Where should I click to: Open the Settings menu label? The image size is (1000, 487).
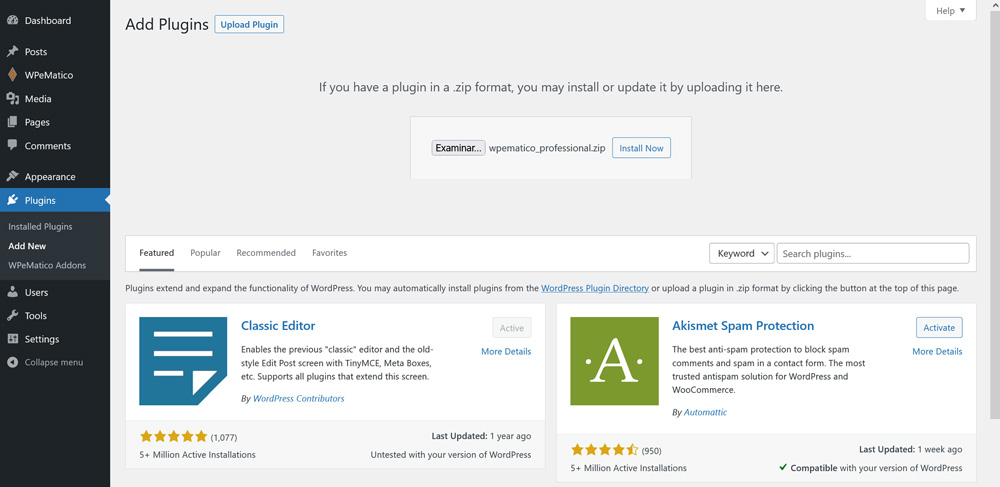pyautogui.click(x=42, y=339)
